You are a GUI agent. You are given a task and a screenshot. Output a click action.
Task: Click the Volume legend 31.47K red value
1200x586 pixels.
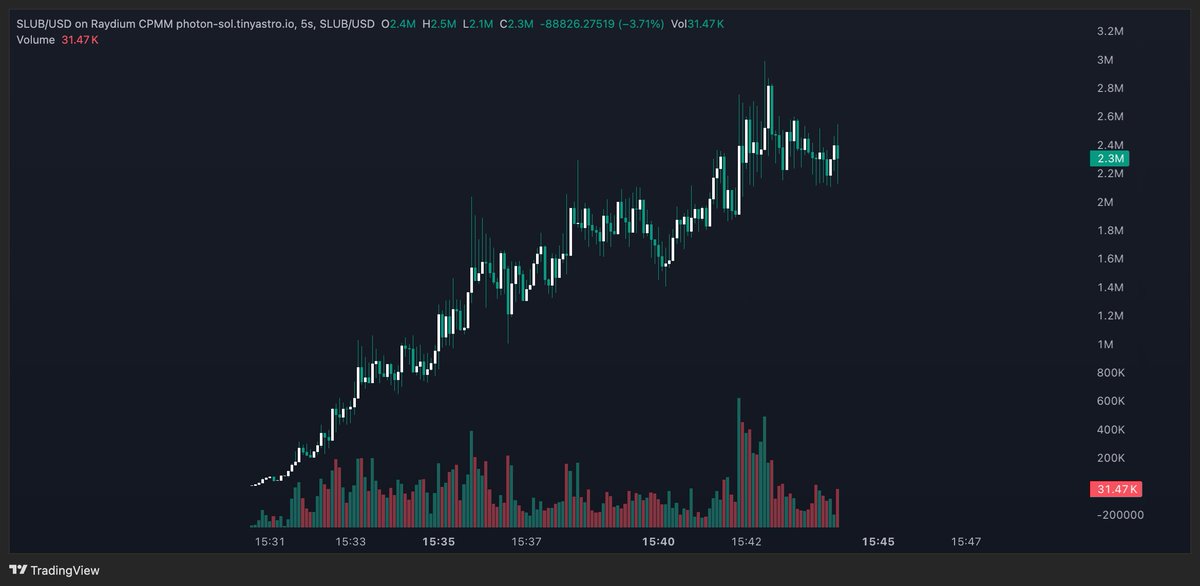pos(80,40)
